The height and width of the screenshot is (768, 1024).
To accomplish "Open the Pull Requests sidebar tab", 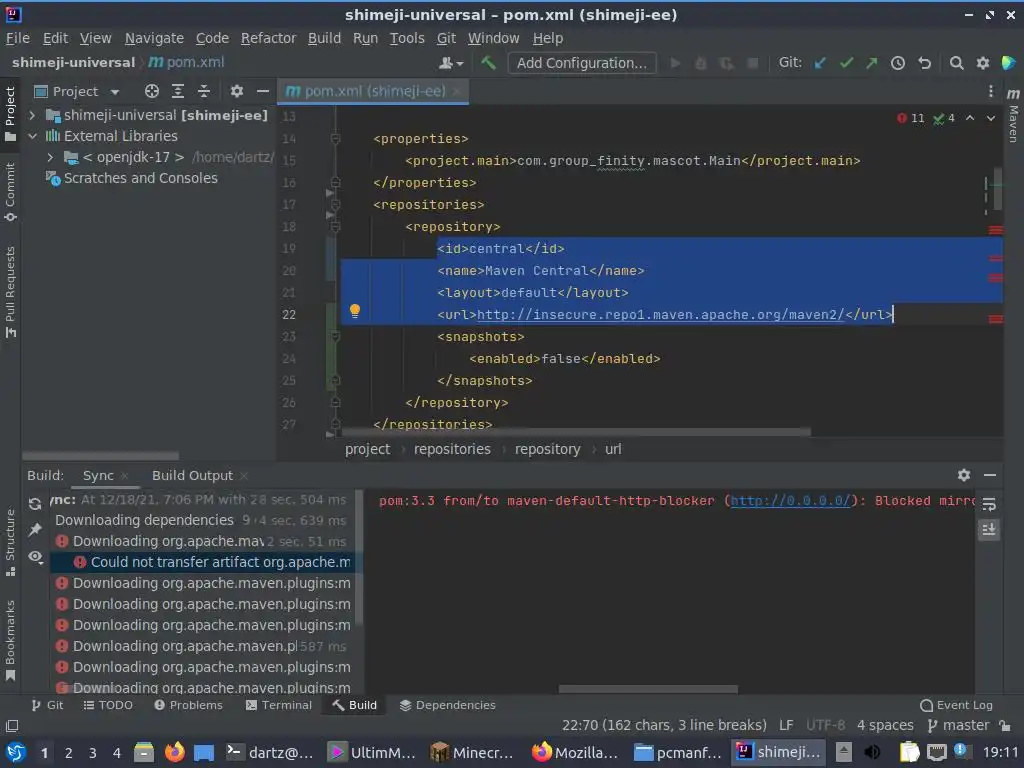I will point(10,292).
